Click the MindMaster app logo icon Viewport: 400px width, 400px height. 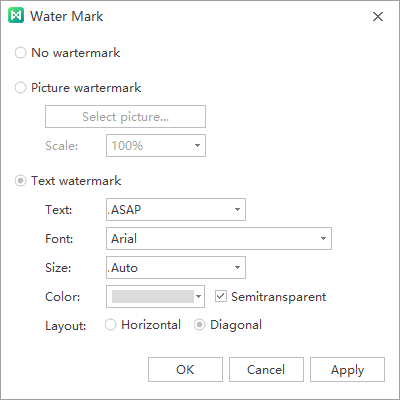[x=16, y=15]
